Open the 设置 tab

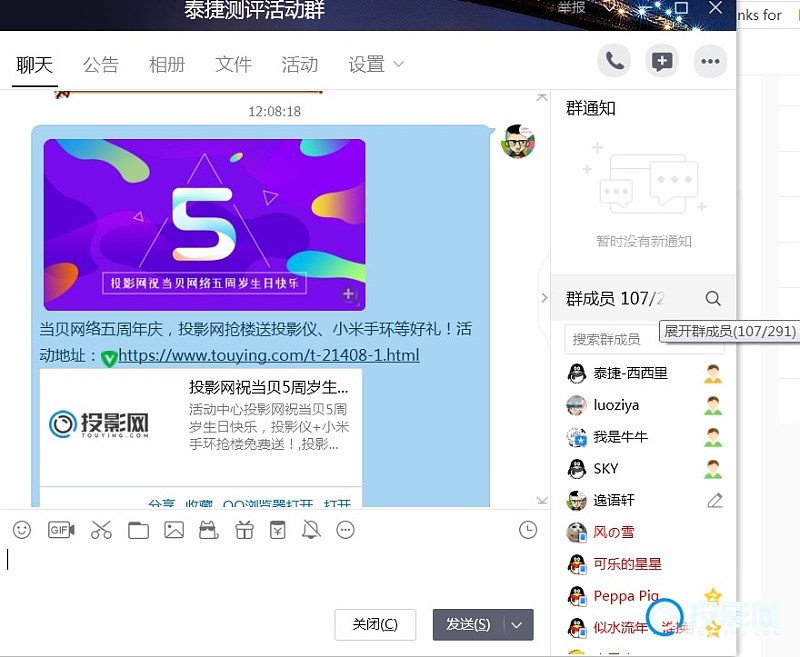coord(366,65)
